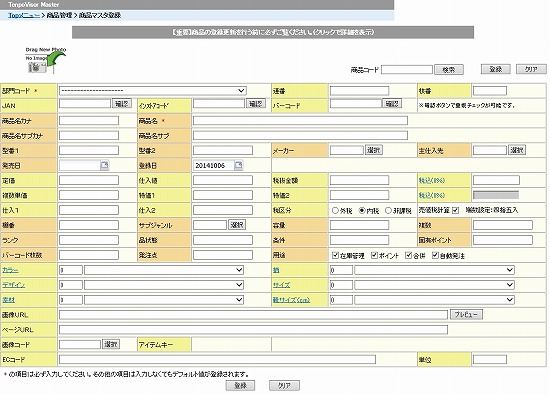The image size is (550, 395).
Task: Focus the 型番1 input field
Action: click(x=89, y=150)
